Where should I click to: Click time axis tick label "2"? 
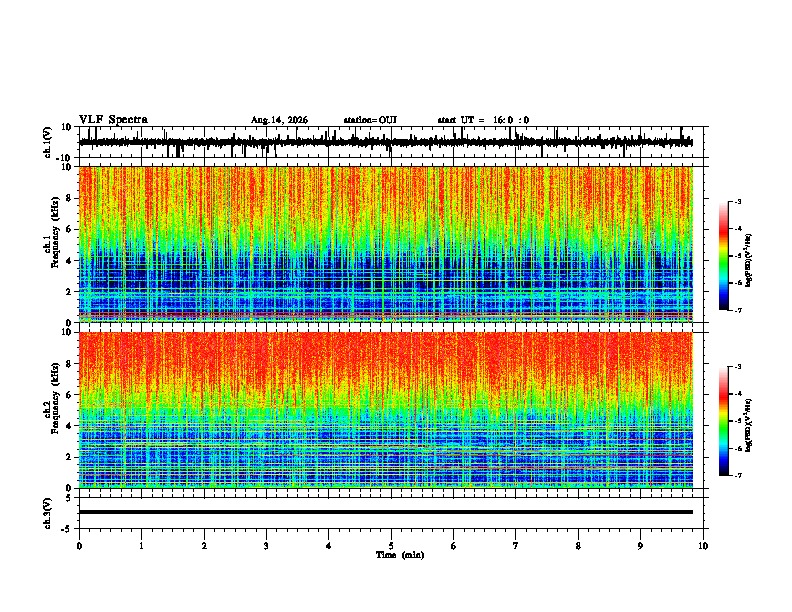tap(204, 546)
